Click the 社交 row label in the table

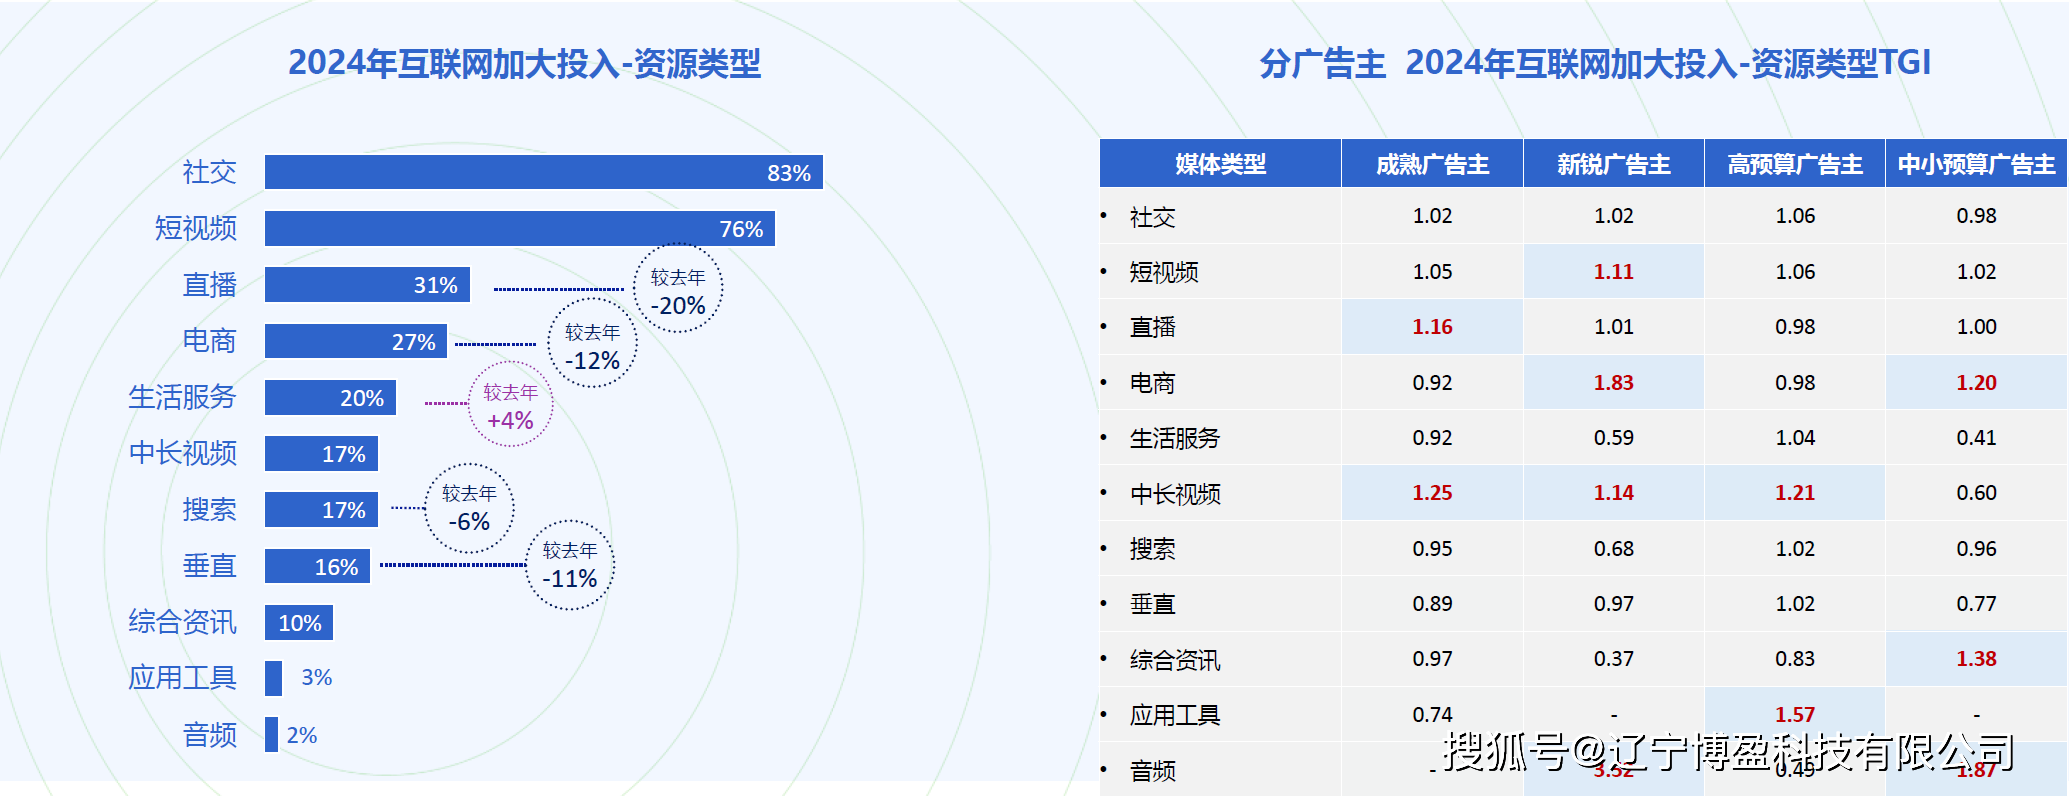click(x=1152, y=217)
